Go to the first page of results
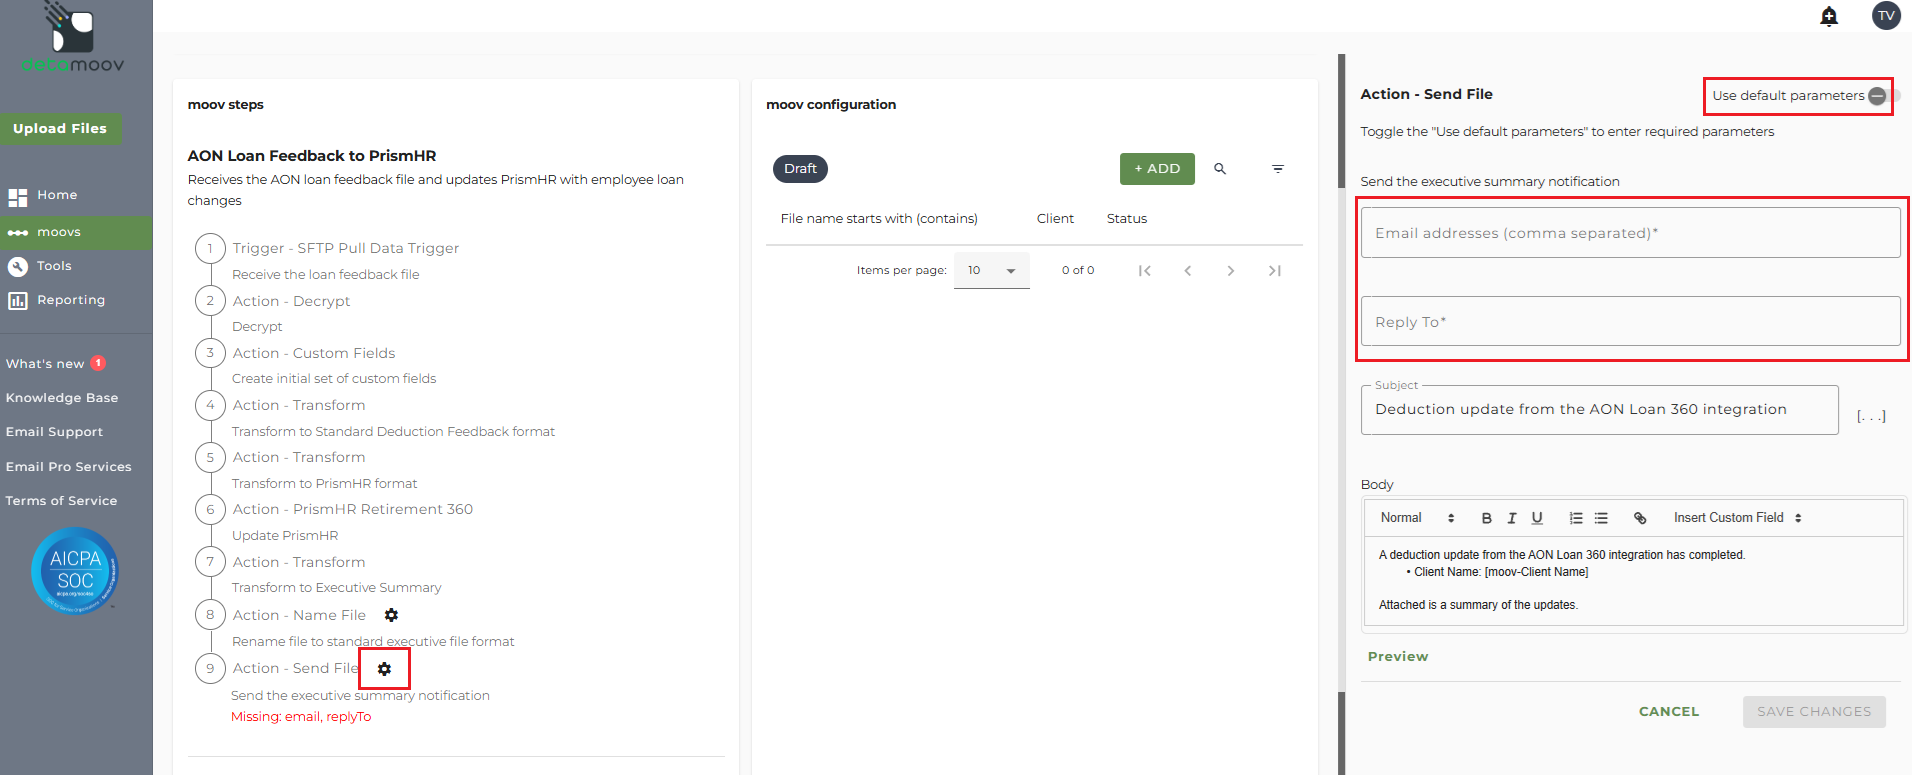The width and height of the screenshot is (1912, 775). [x=1145, y=271]
